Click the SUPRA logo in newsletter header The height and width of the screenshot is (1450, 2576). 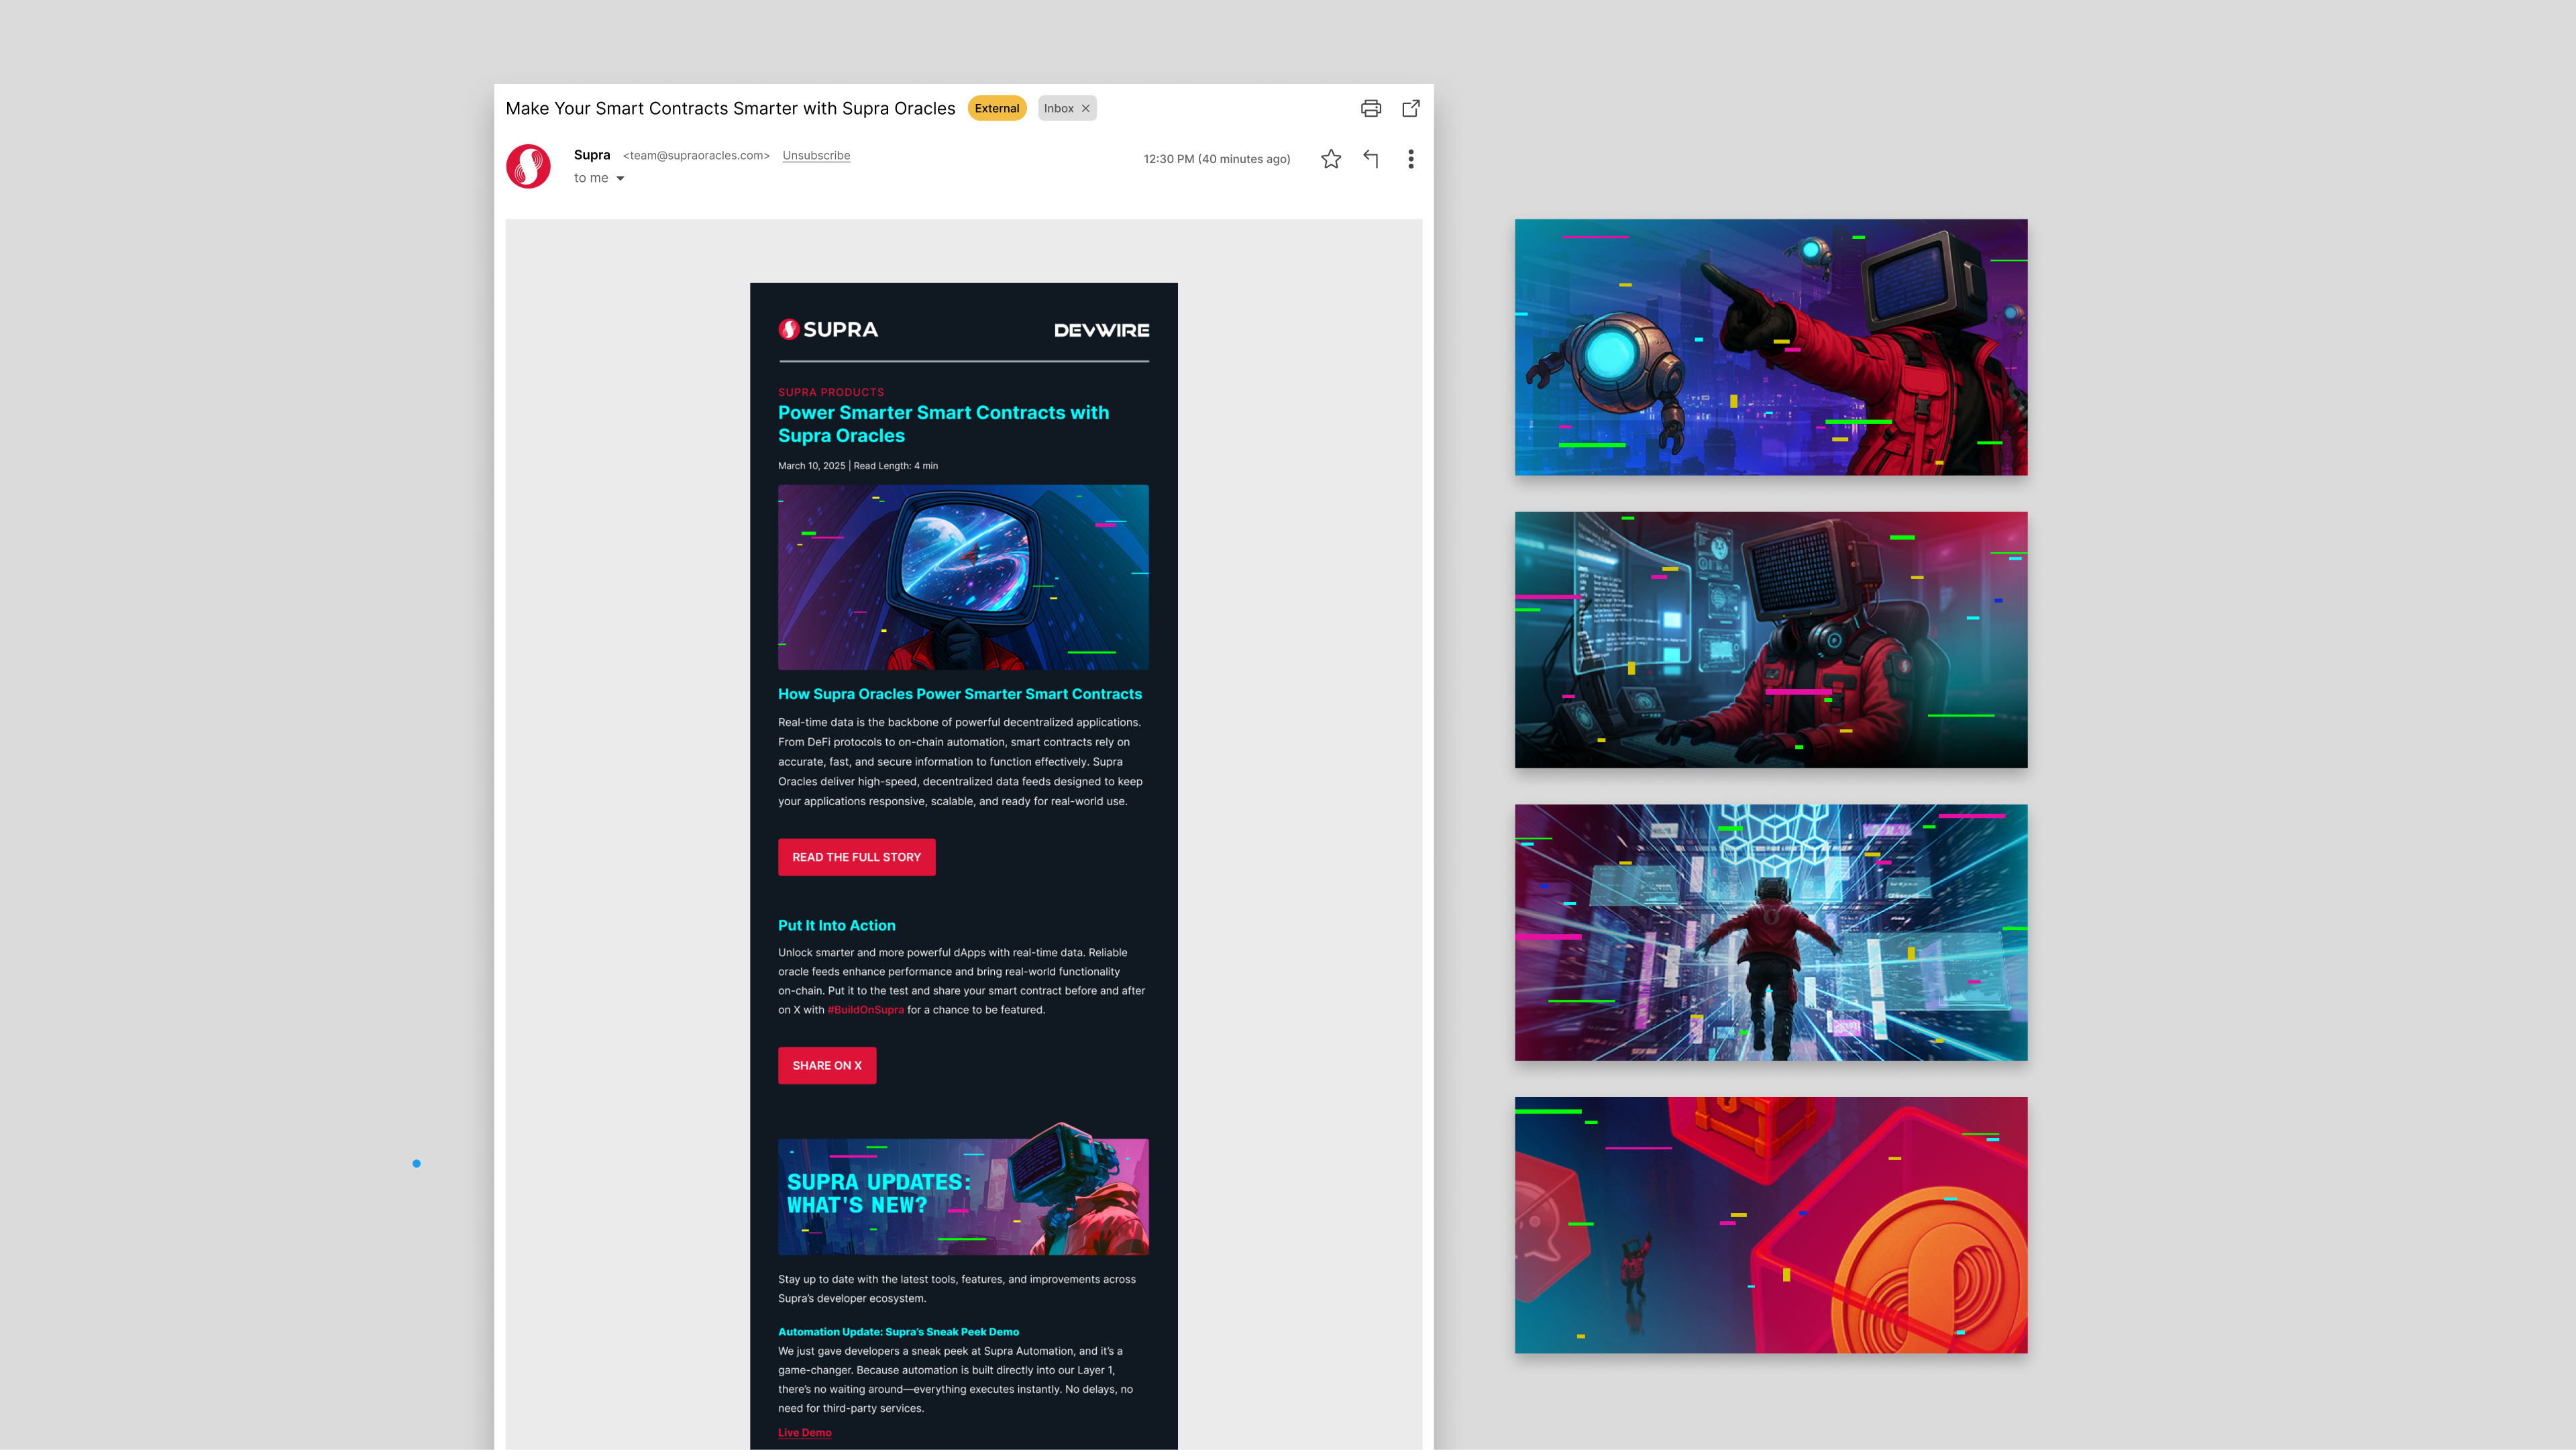pyautogui.click(x=828, y=329)
